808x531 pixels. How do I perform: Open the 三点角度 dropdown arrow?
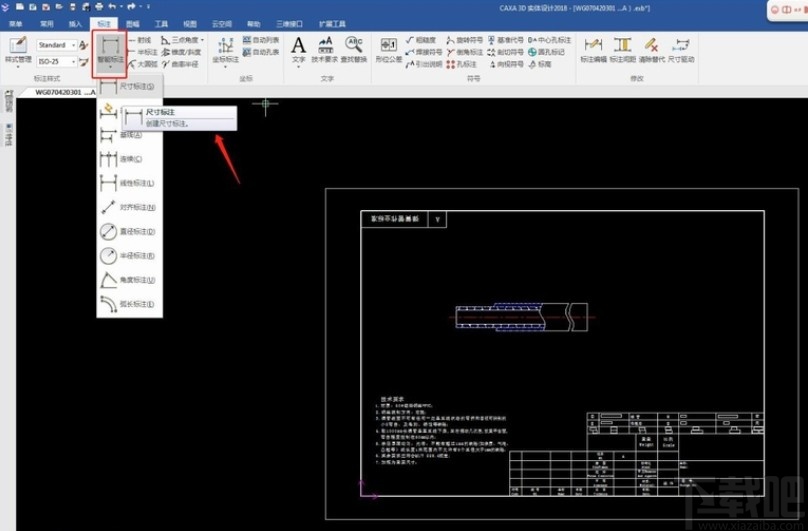point(202,40)
